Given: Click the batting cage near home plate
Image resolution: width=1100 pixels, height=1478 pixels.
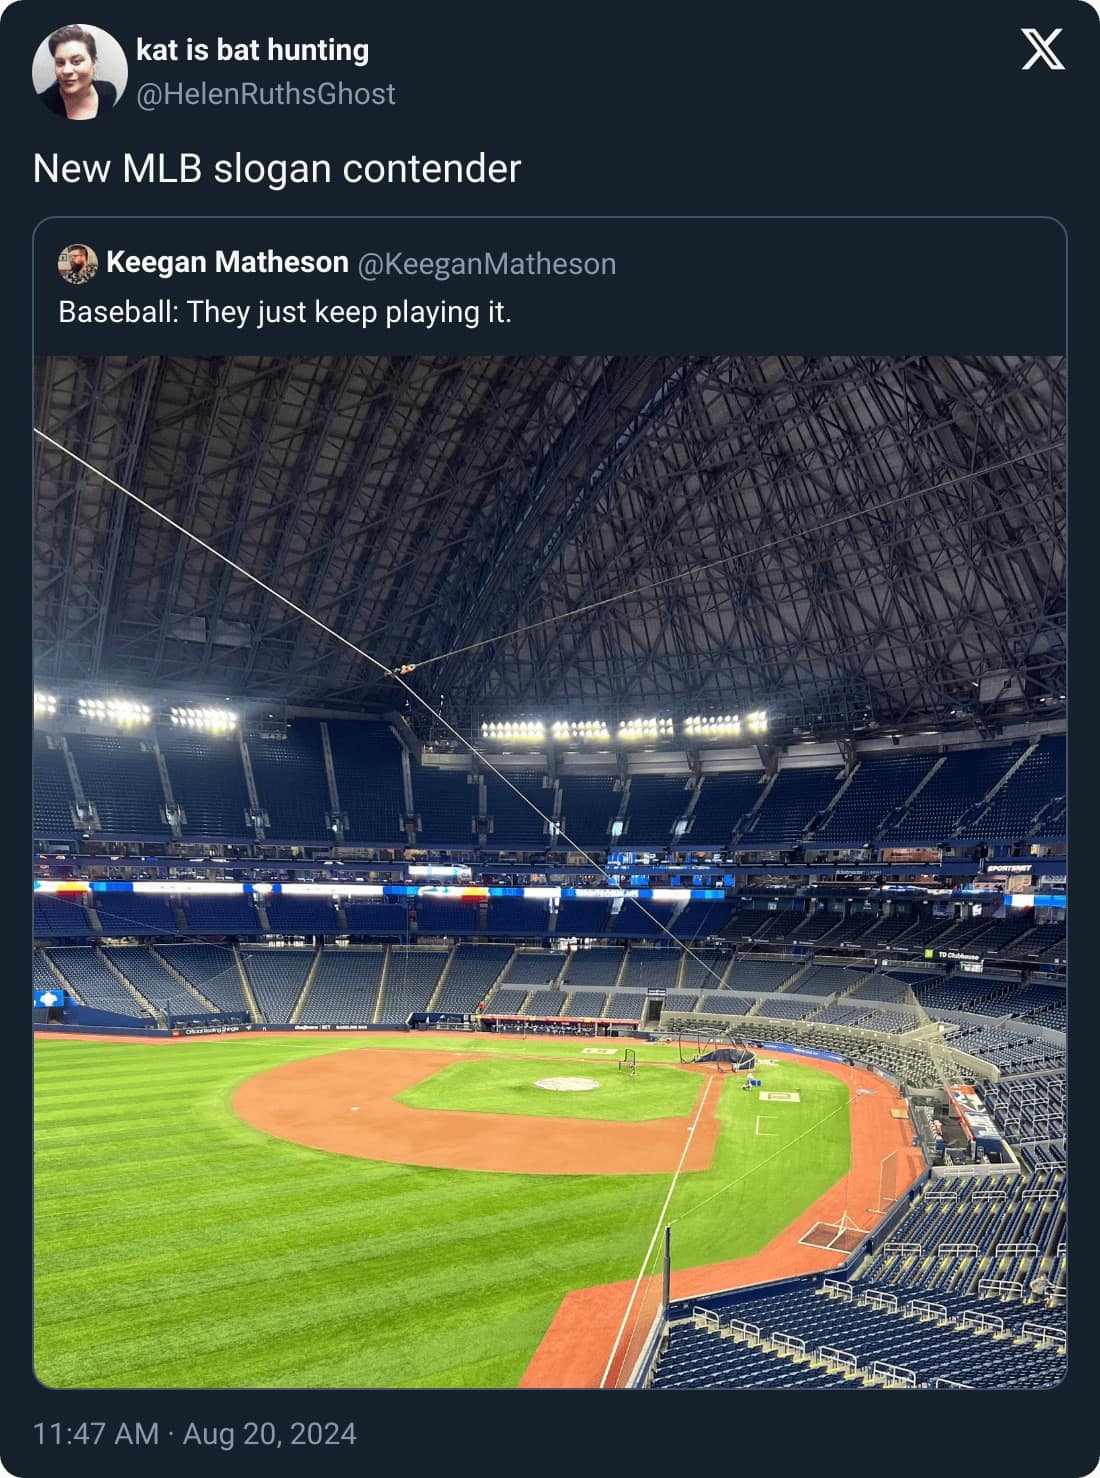Looking at the screenshot, I should click(x=718, y=1052).
